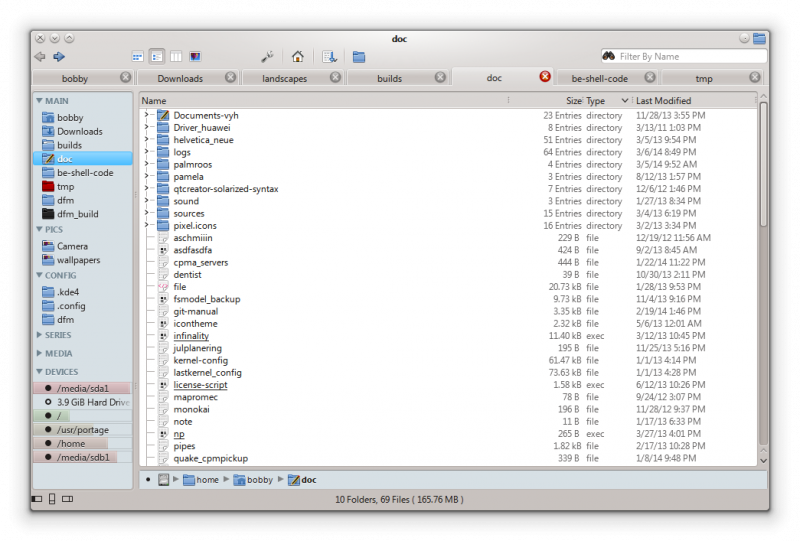Screen dimensions: 800x541
Task: Focus the Filter By Name field
Action: (x=684, y=57)
